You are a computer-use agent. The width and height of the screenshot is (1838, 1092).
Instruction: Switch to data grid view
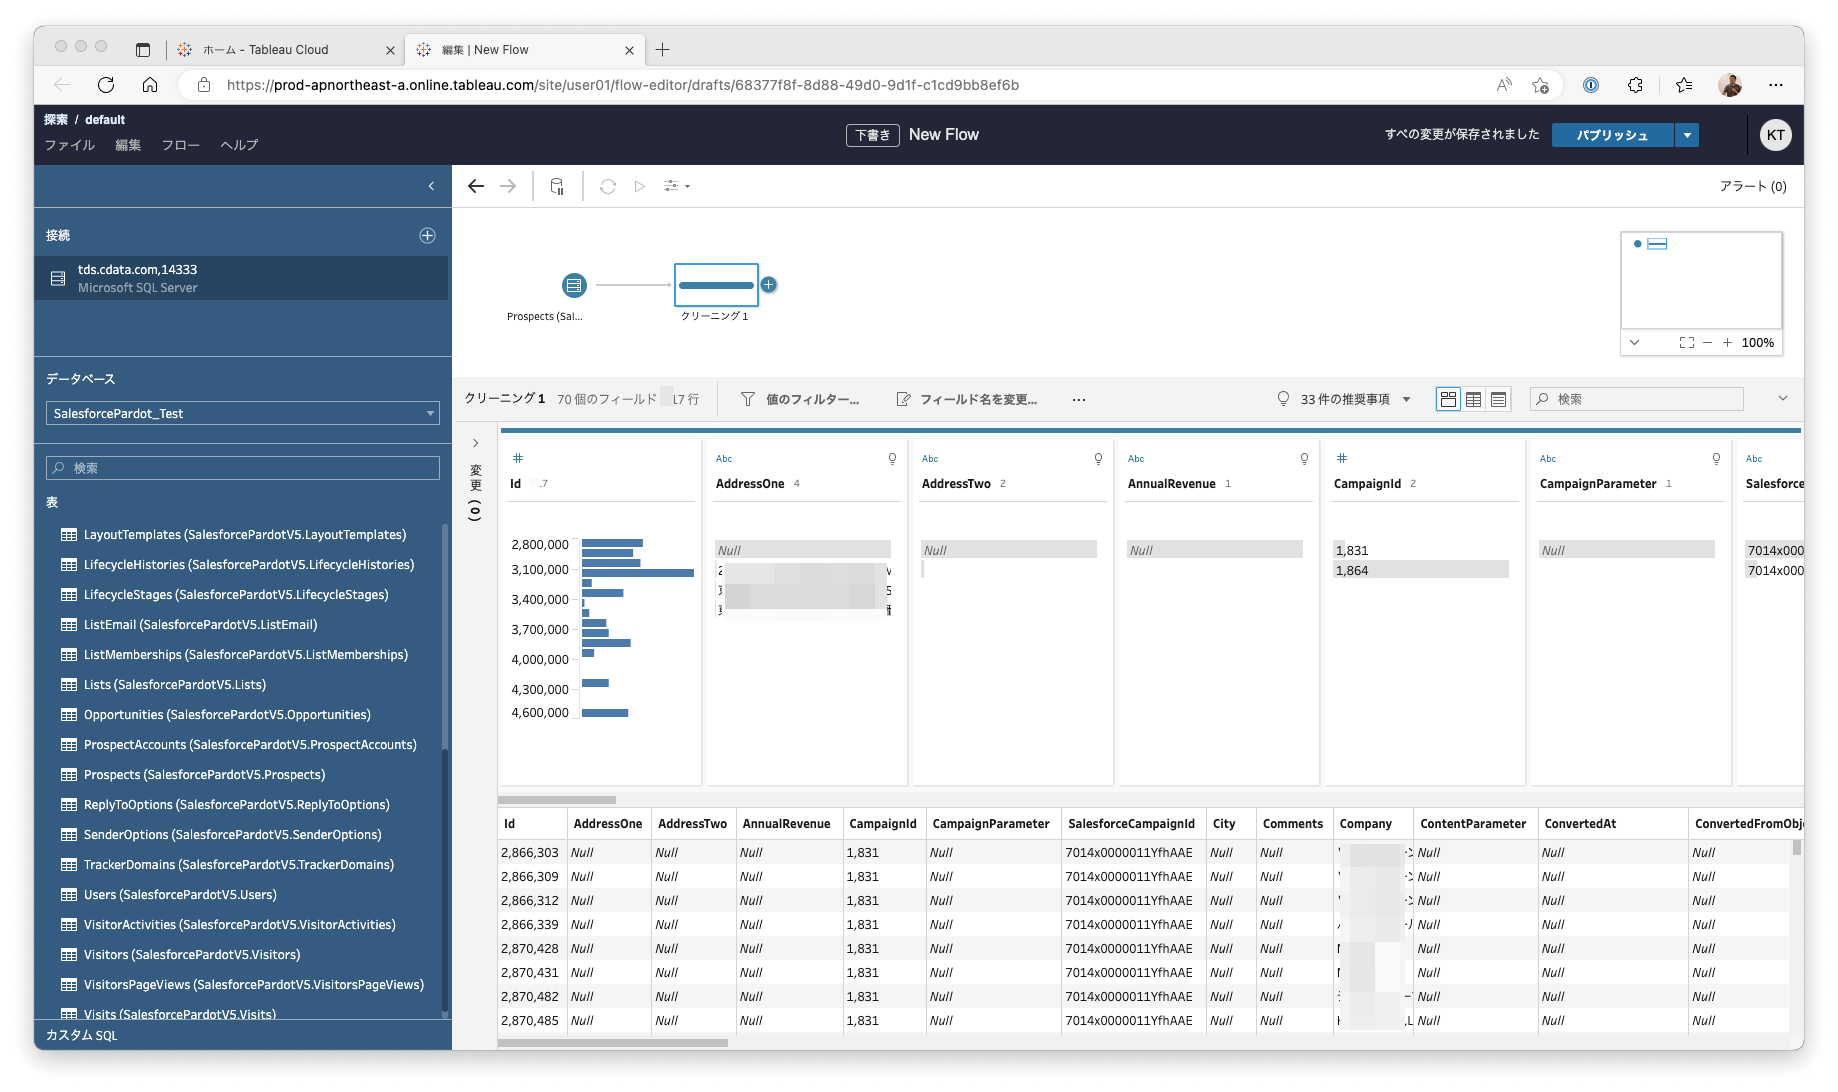(x=1473, y=399)
